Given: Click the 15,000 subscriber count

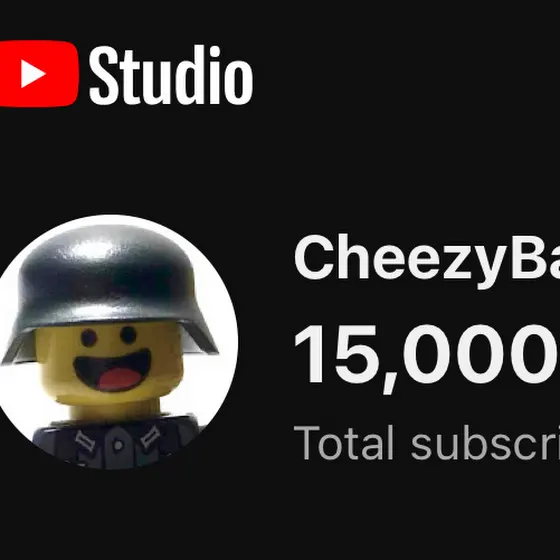Looking at the screenshot, I should tap(427, 355).
